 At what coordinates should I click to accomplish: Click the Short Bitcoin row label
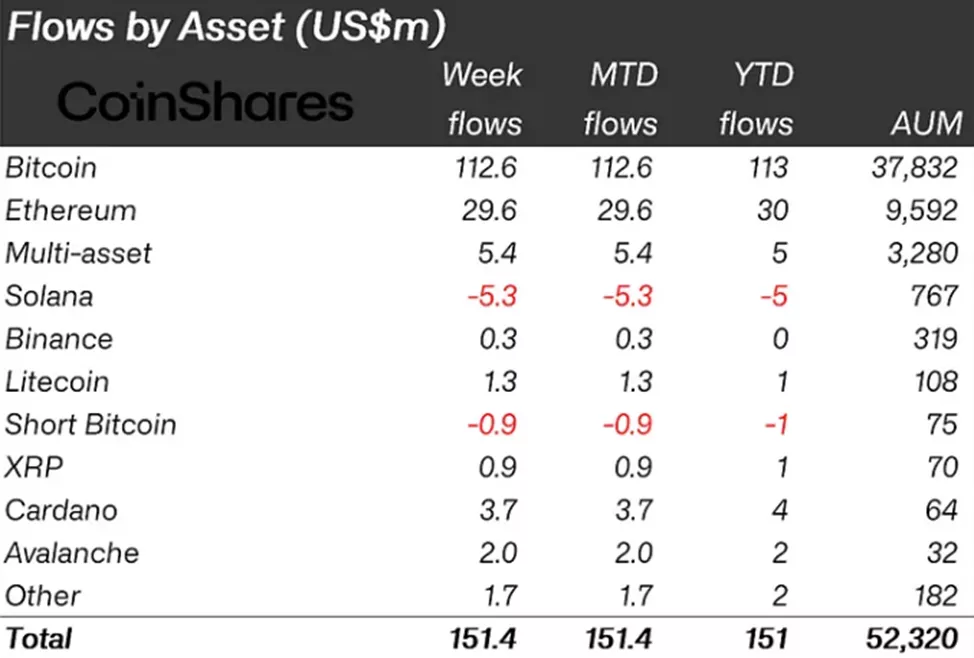point(90,424)
